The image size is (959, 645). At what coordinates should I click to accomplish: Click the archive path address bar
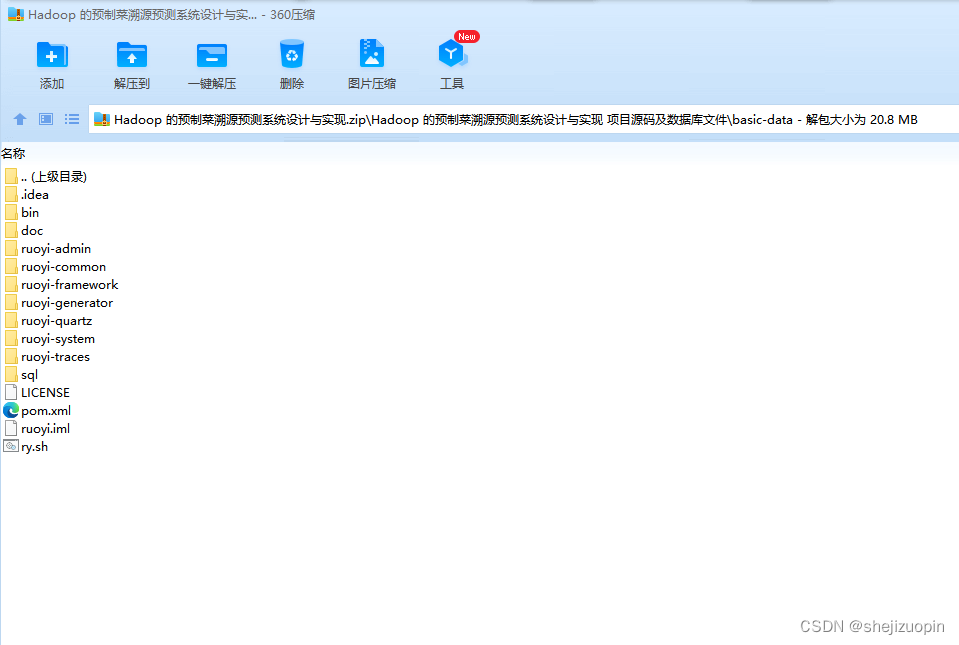pos(524,119)
